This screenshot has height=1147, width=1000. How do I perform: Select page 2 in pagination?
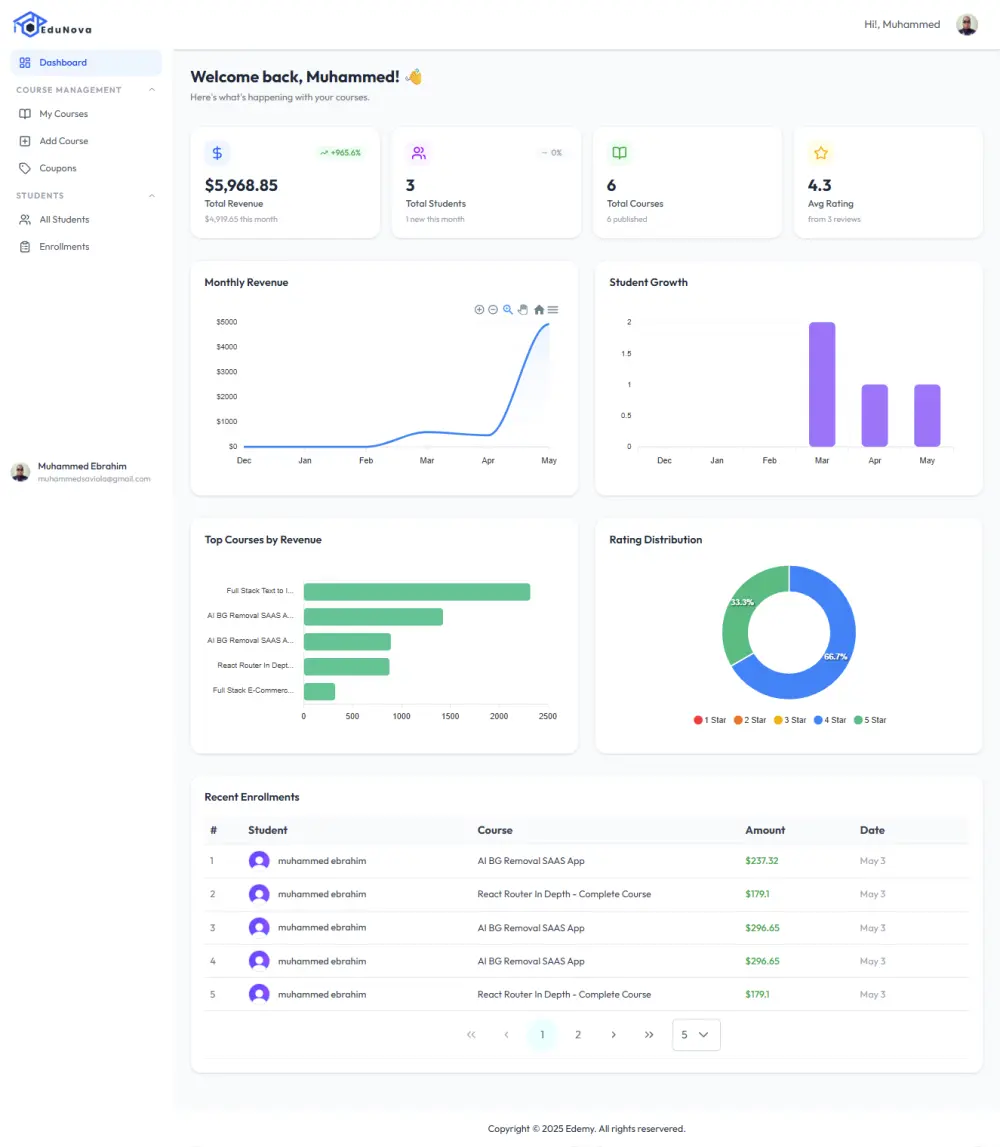coord(578,1034)
